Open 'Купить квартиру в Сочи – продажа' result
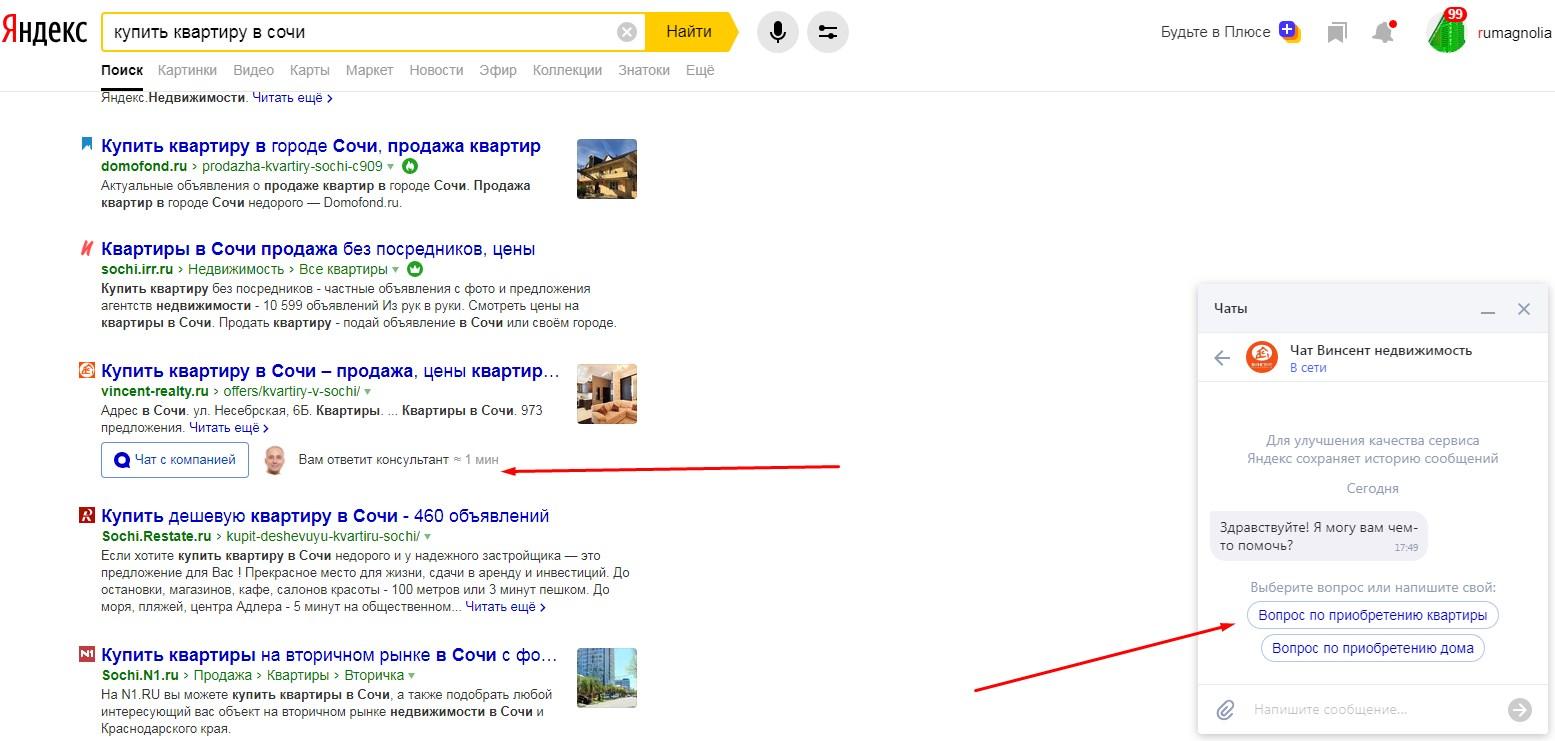1555x741 pixels. pos(330,371)
